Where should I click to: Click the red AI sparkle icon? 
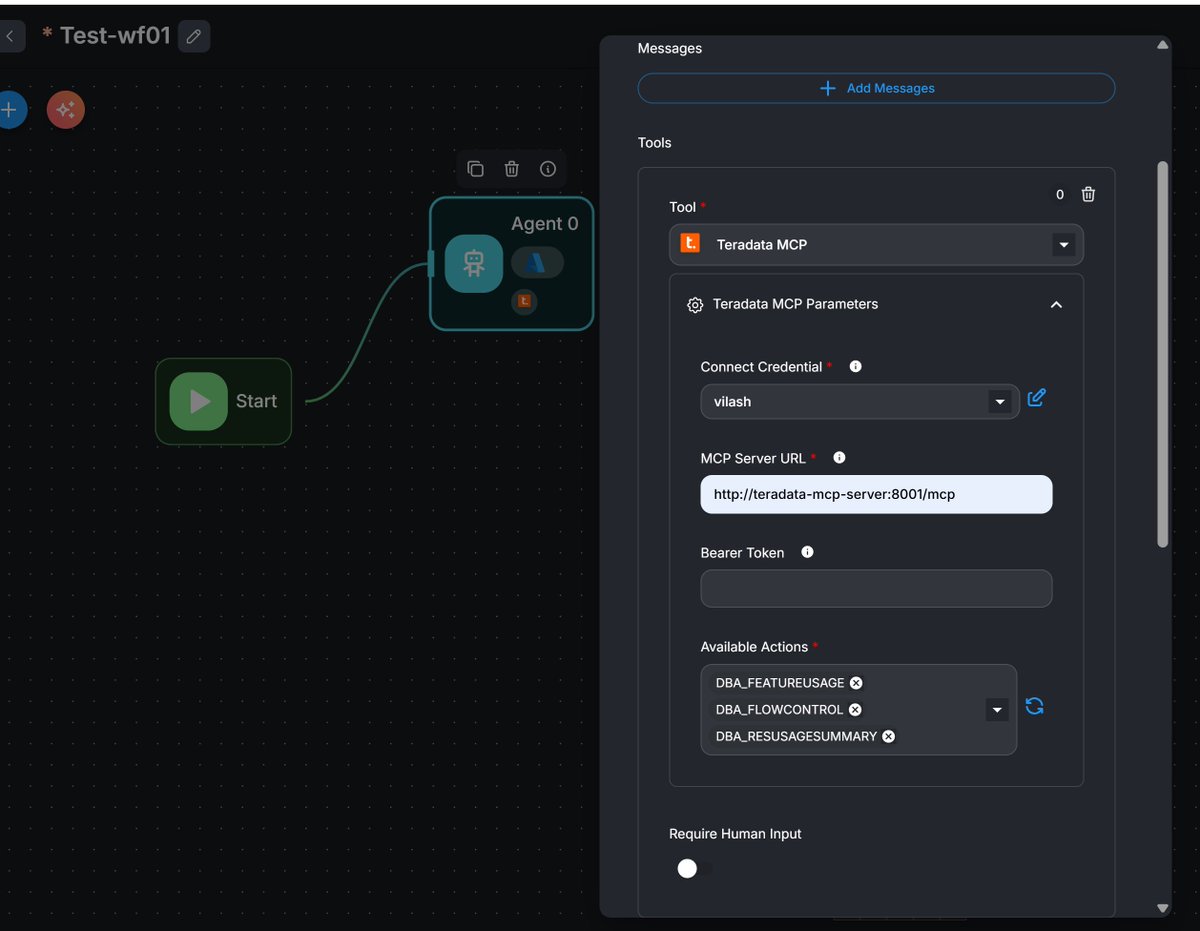pos(66,110)
